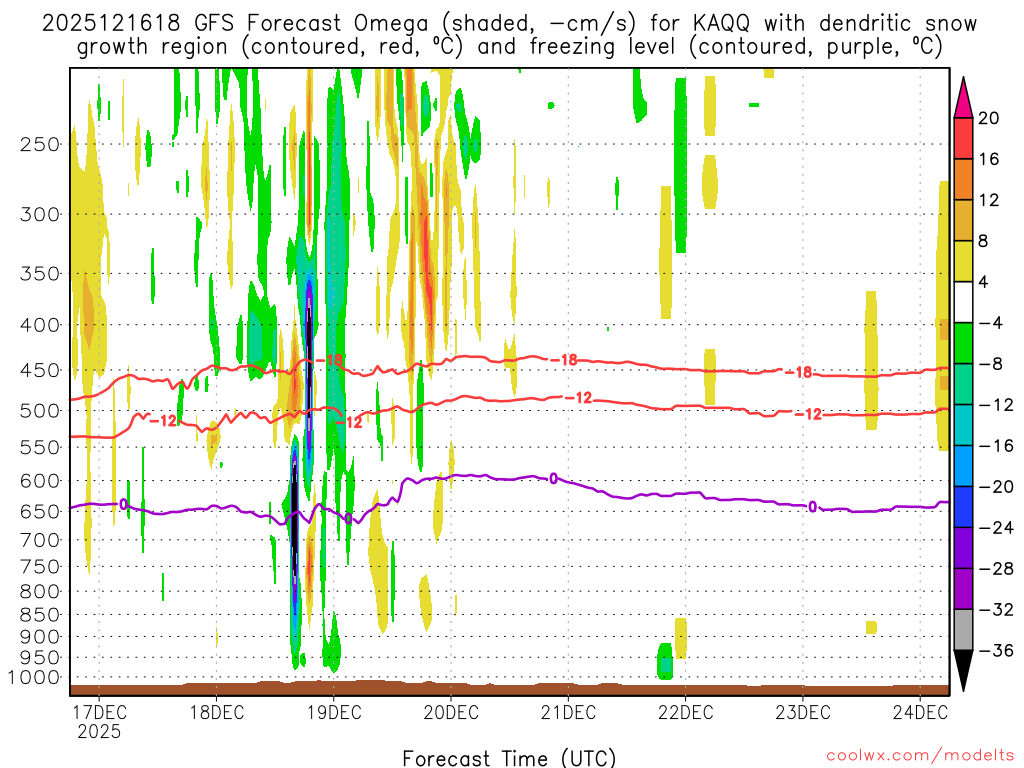Click the 24DEC time axis label
Image resolution: width=1024 pixels, height=768 pixels.
(920, 712)
